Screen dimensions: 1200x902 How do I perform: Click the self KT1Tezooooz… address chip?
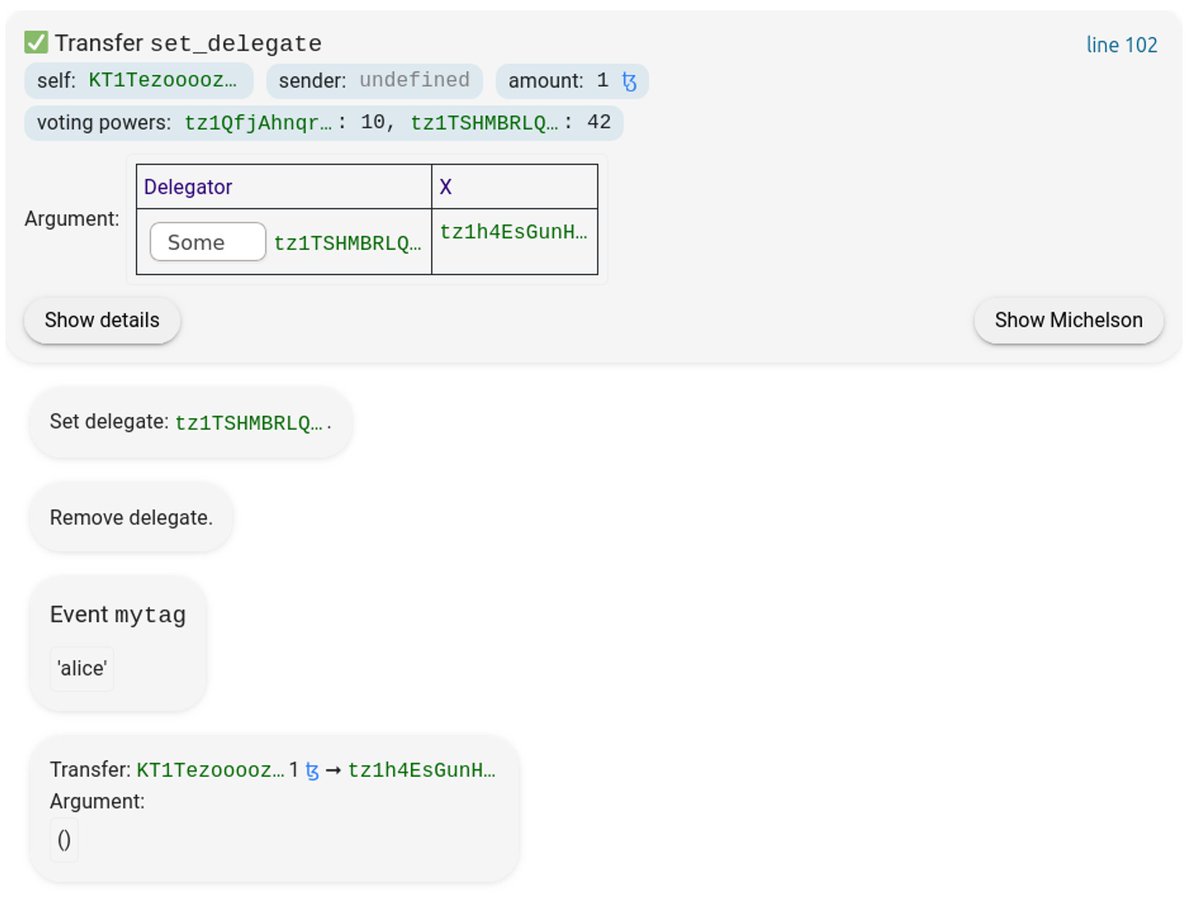click(139, 81)
